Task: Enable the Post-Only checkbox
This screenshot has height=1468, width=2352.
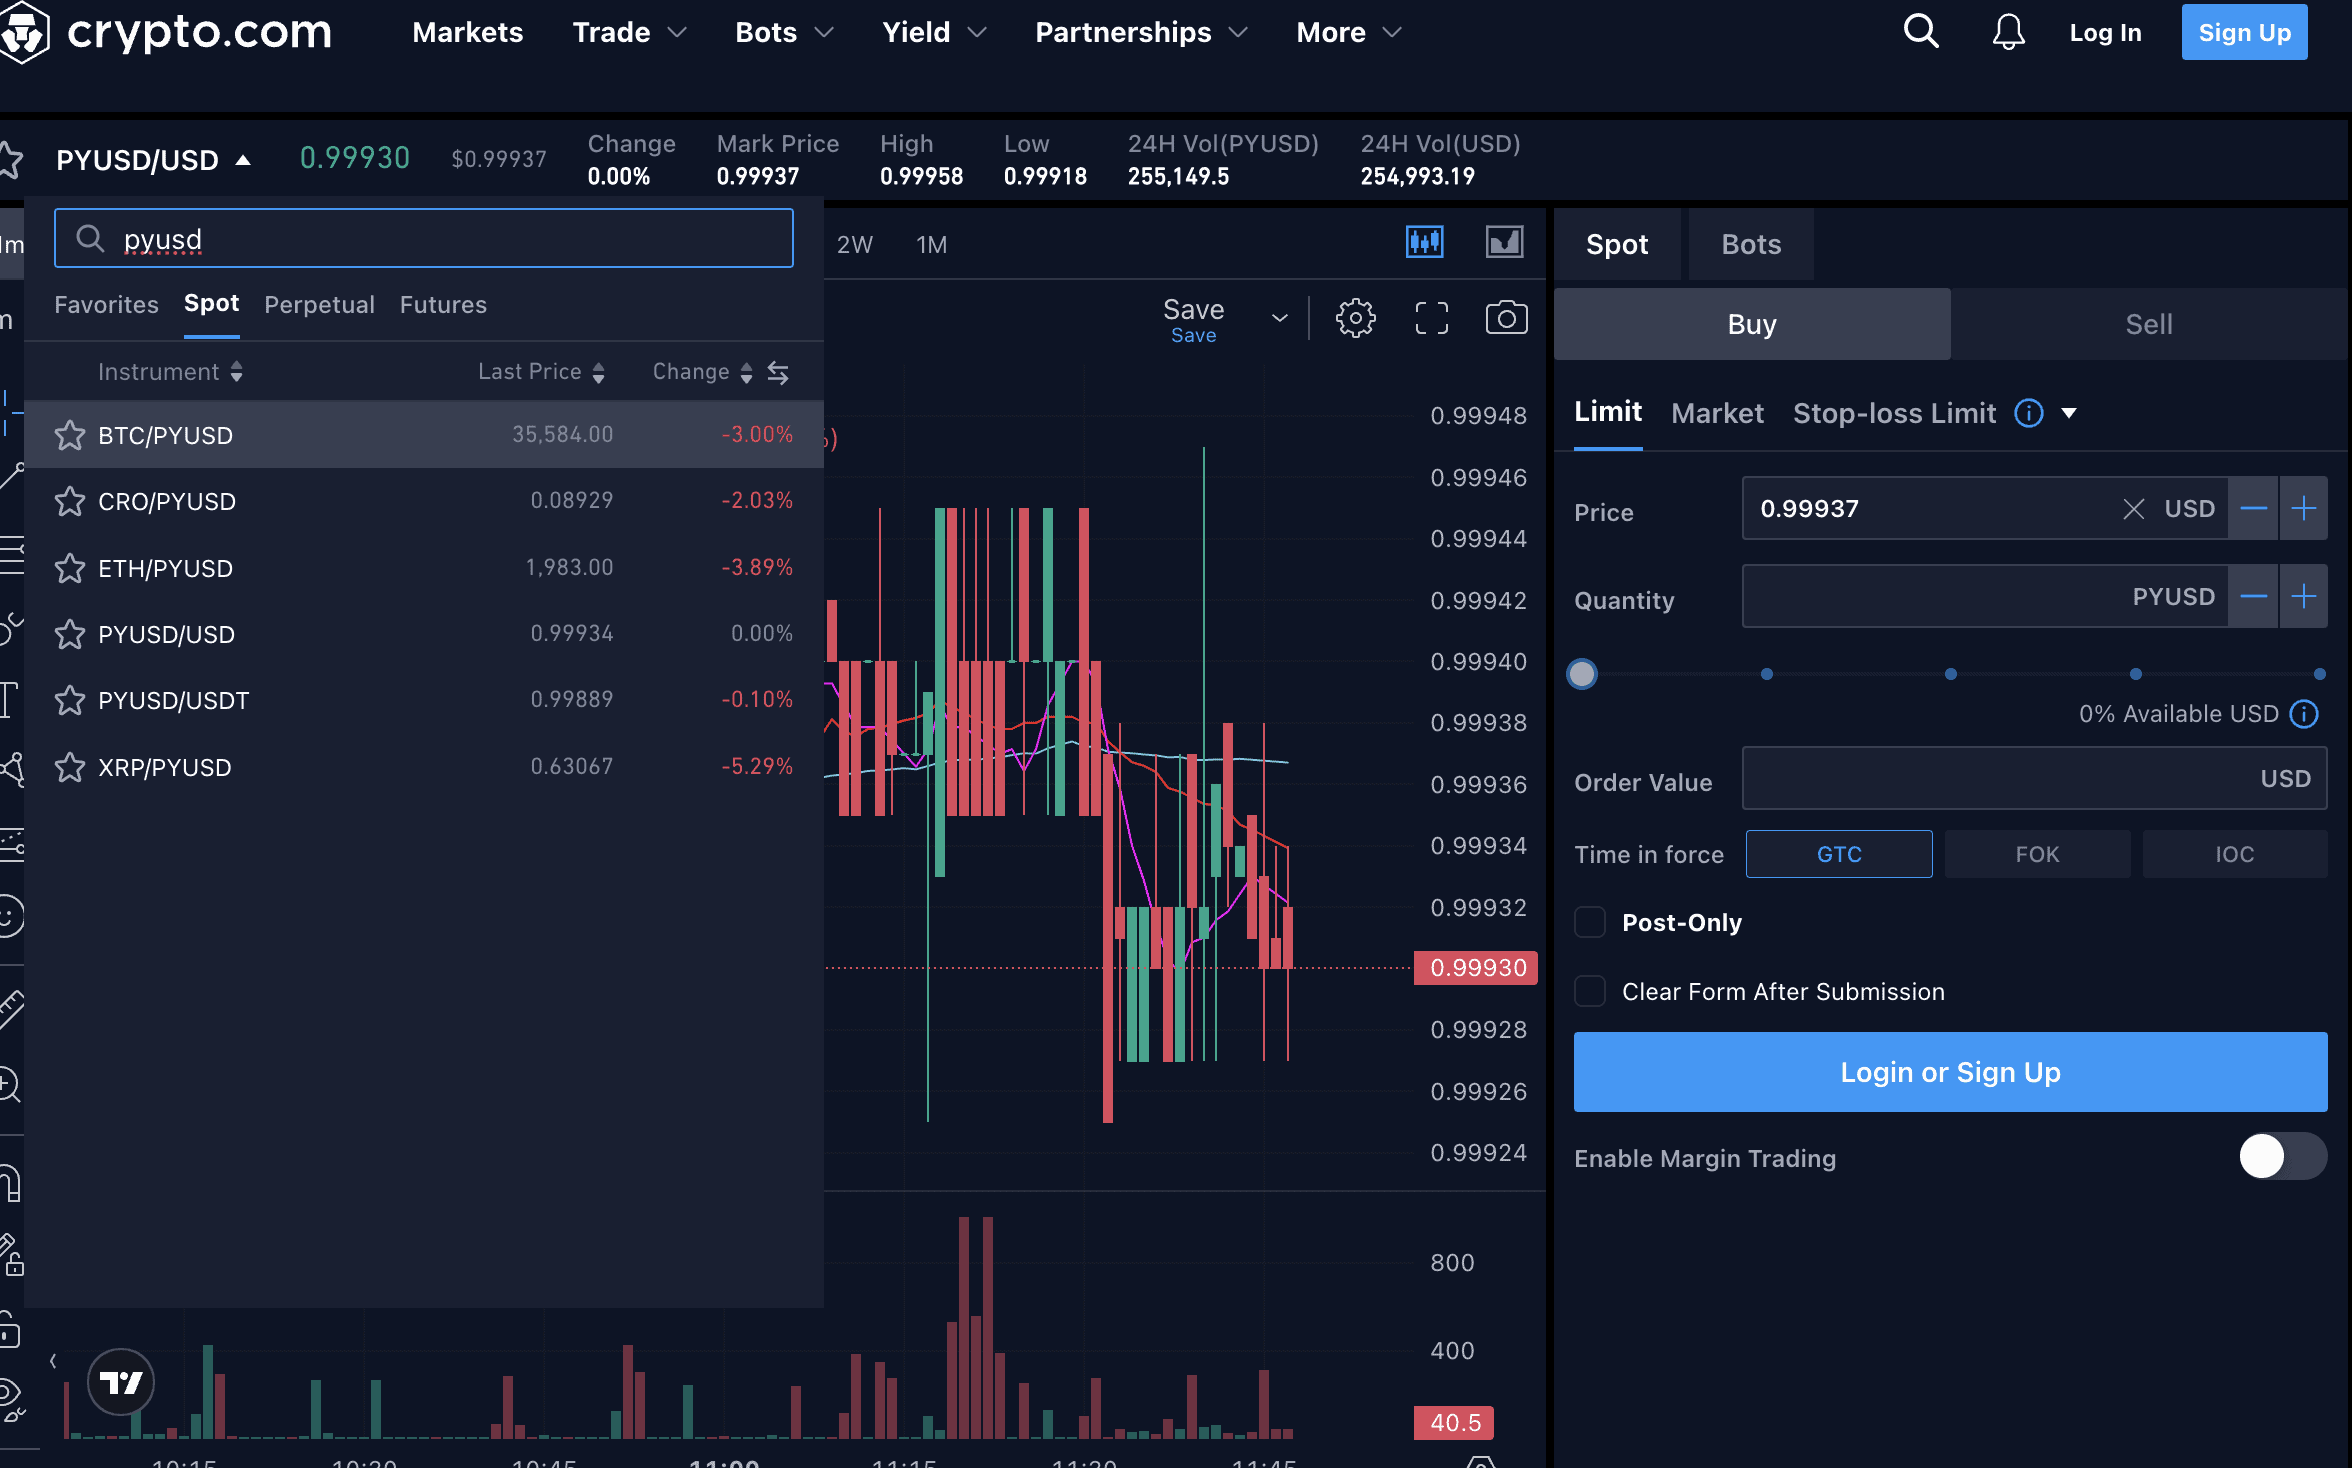Action: coord(1590,922)
